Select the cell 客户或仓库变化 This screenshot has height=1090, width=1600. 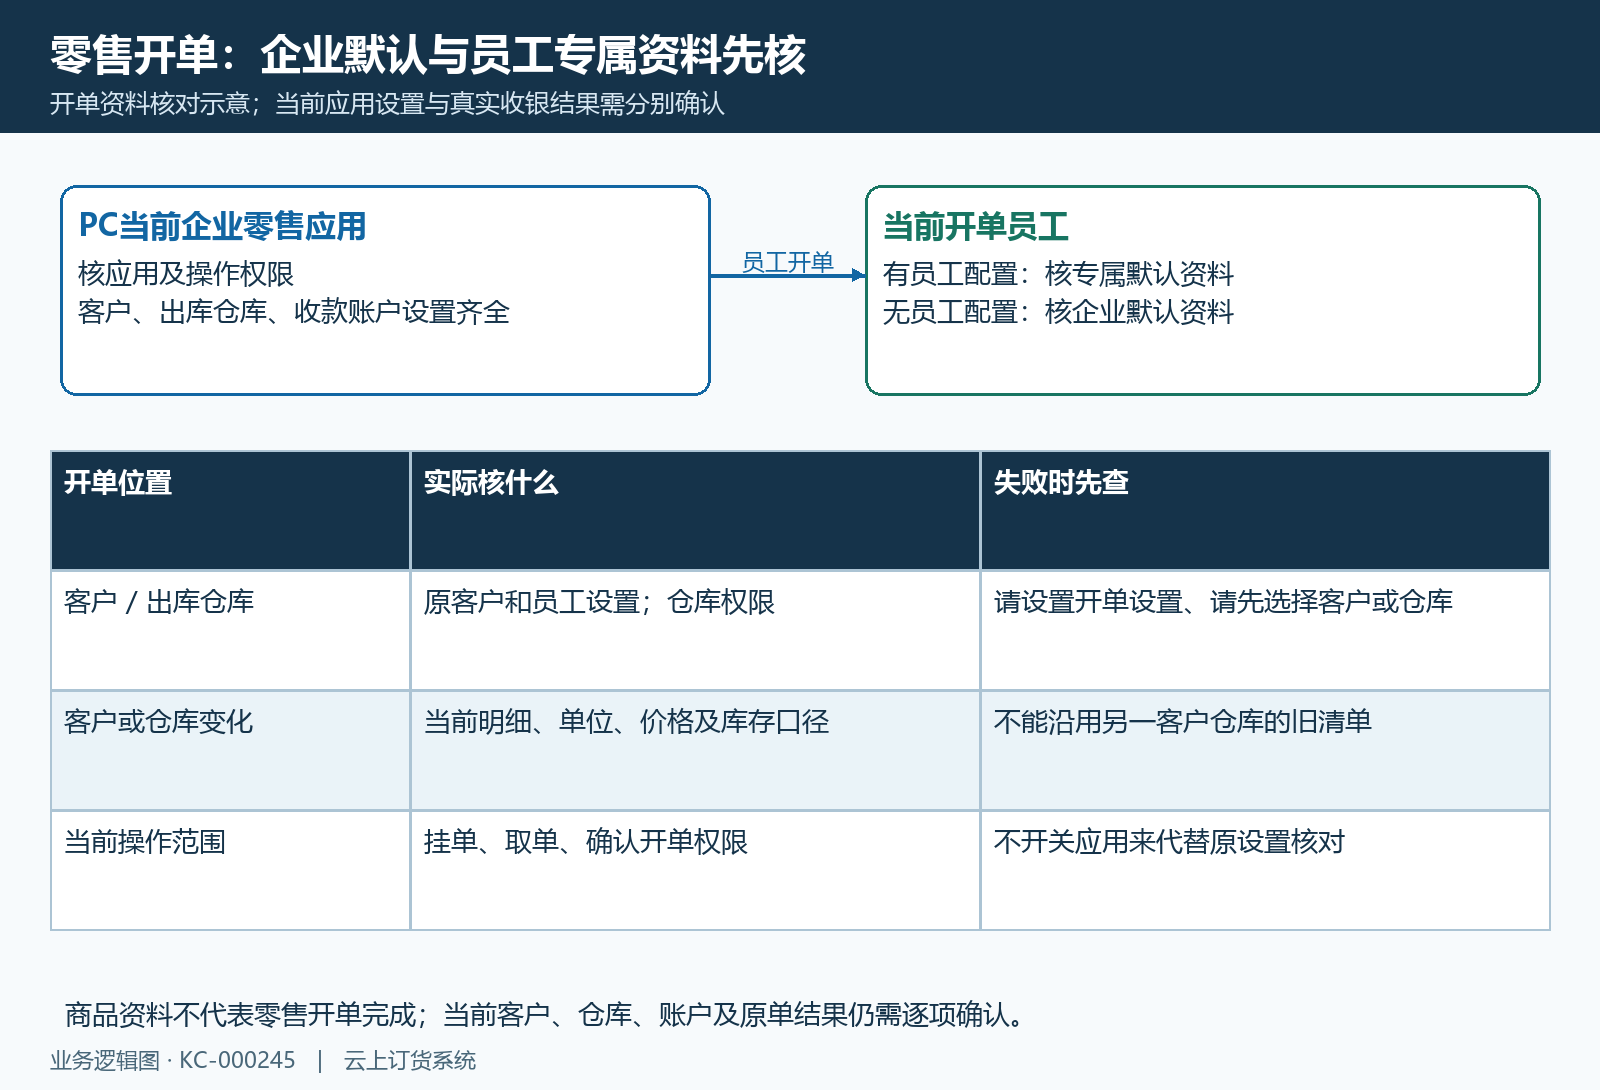coord(230,750)
